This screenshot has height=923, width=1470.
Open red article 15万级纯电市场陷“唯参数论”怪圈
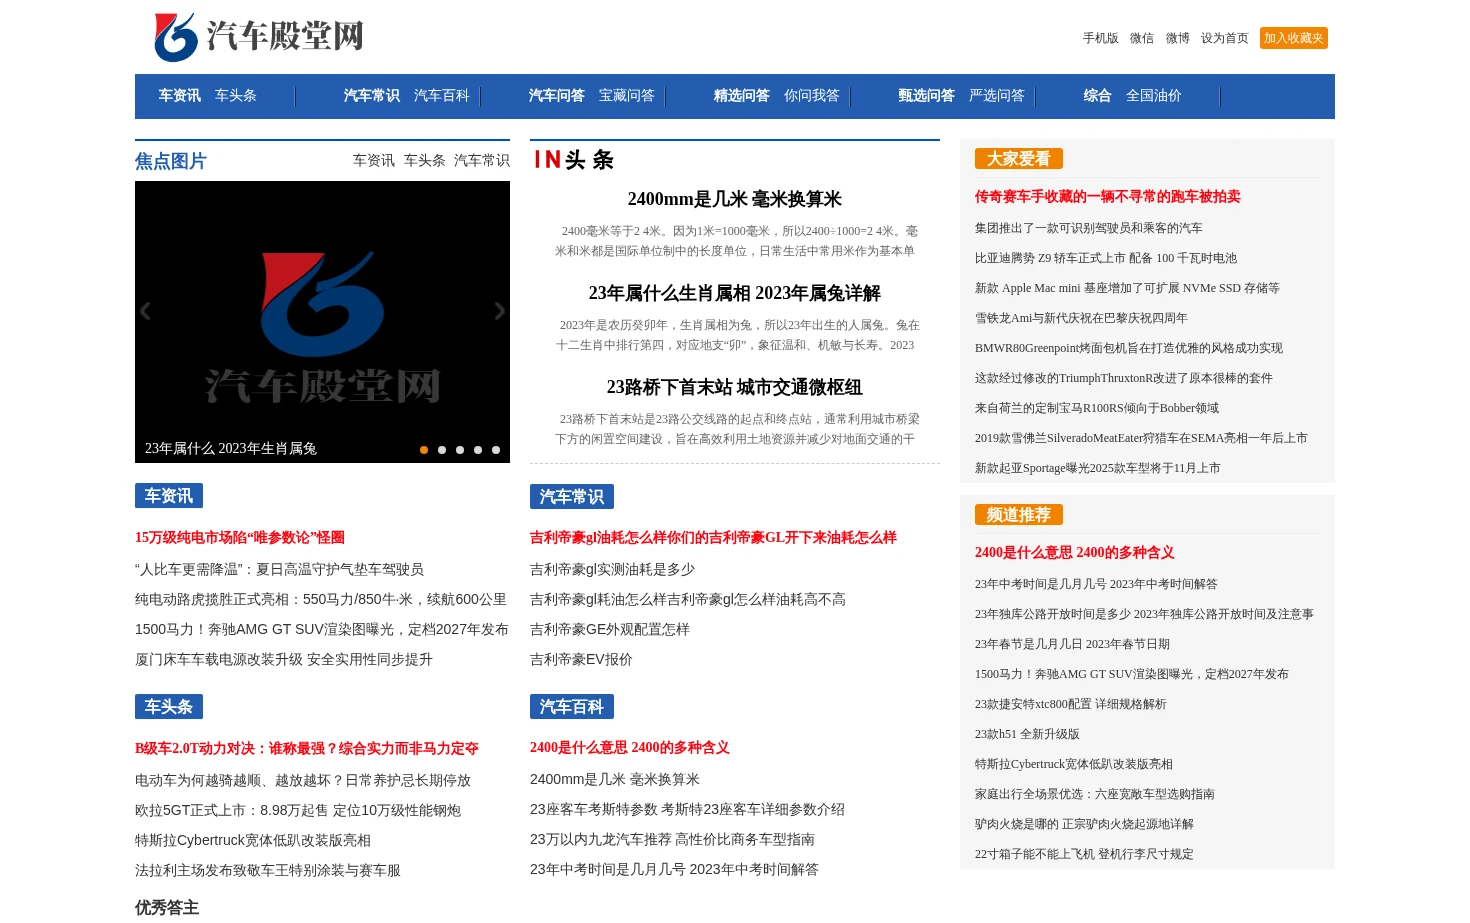[240, 538]
